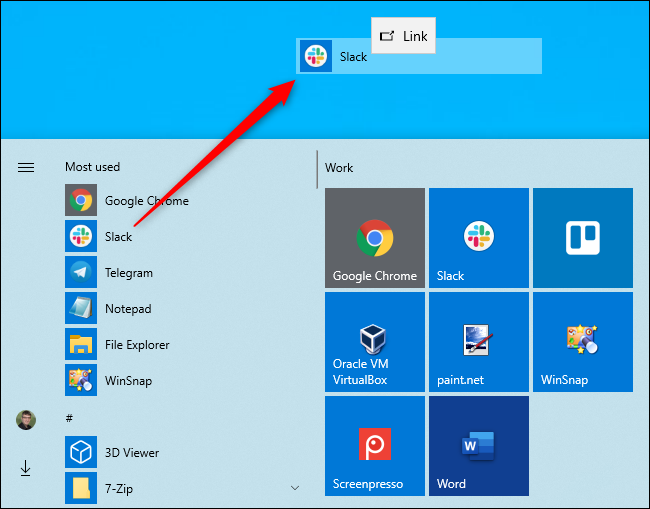Launch the Word tile
Image resolution: width=650 pixels, height=509 pixels.
click(x=478, y=446)
